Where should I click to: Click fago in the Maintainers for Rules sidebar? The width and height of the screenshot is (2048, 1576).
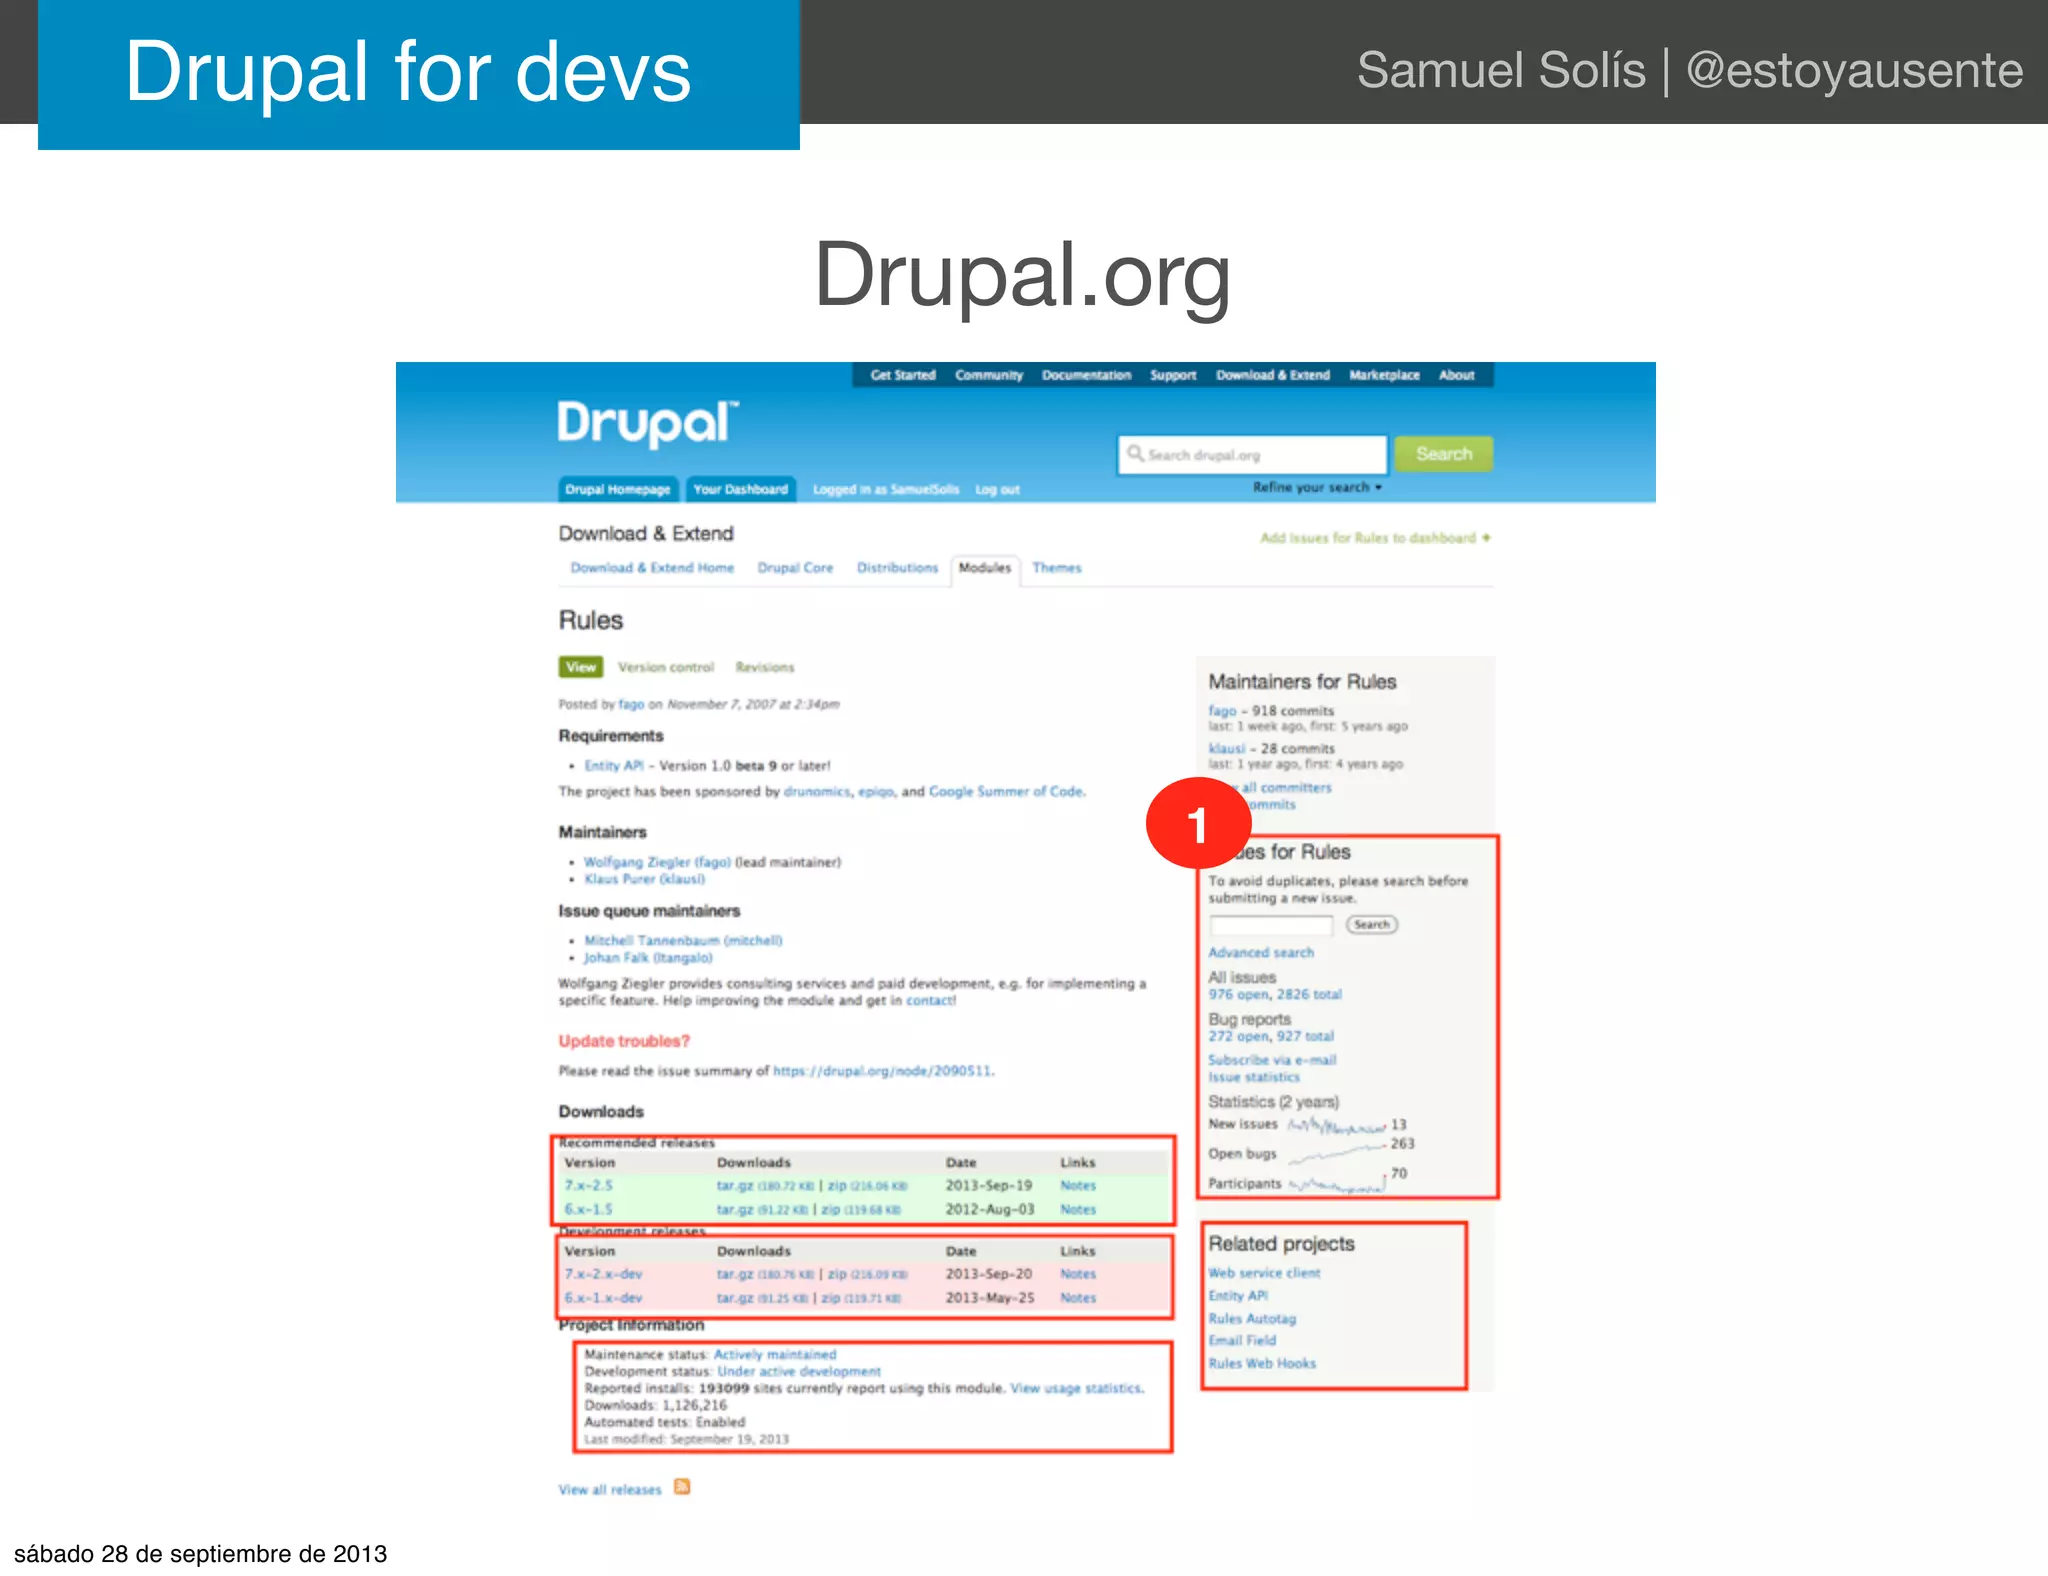pos(1222,711)
